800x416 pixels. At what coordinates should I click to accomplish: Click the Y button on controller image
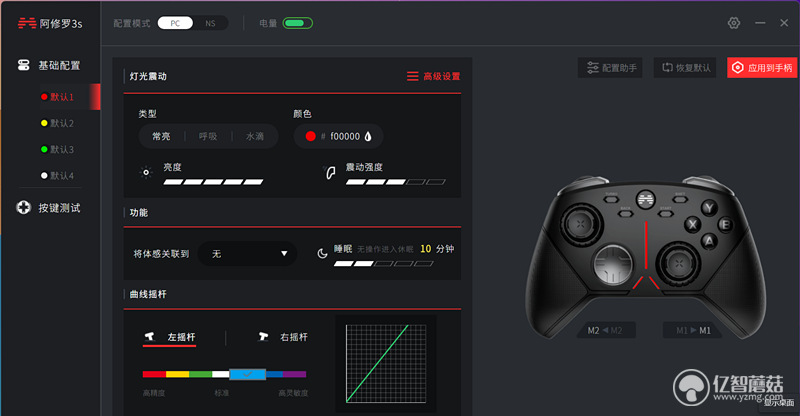pos(708,208)
